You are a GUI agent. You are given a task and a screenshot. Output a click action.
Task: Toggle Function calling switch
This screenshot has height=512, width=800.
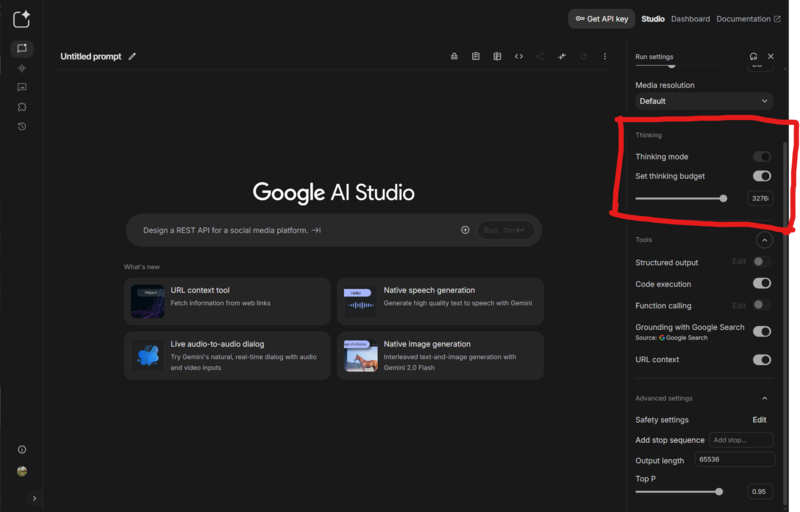coord(762,305)
